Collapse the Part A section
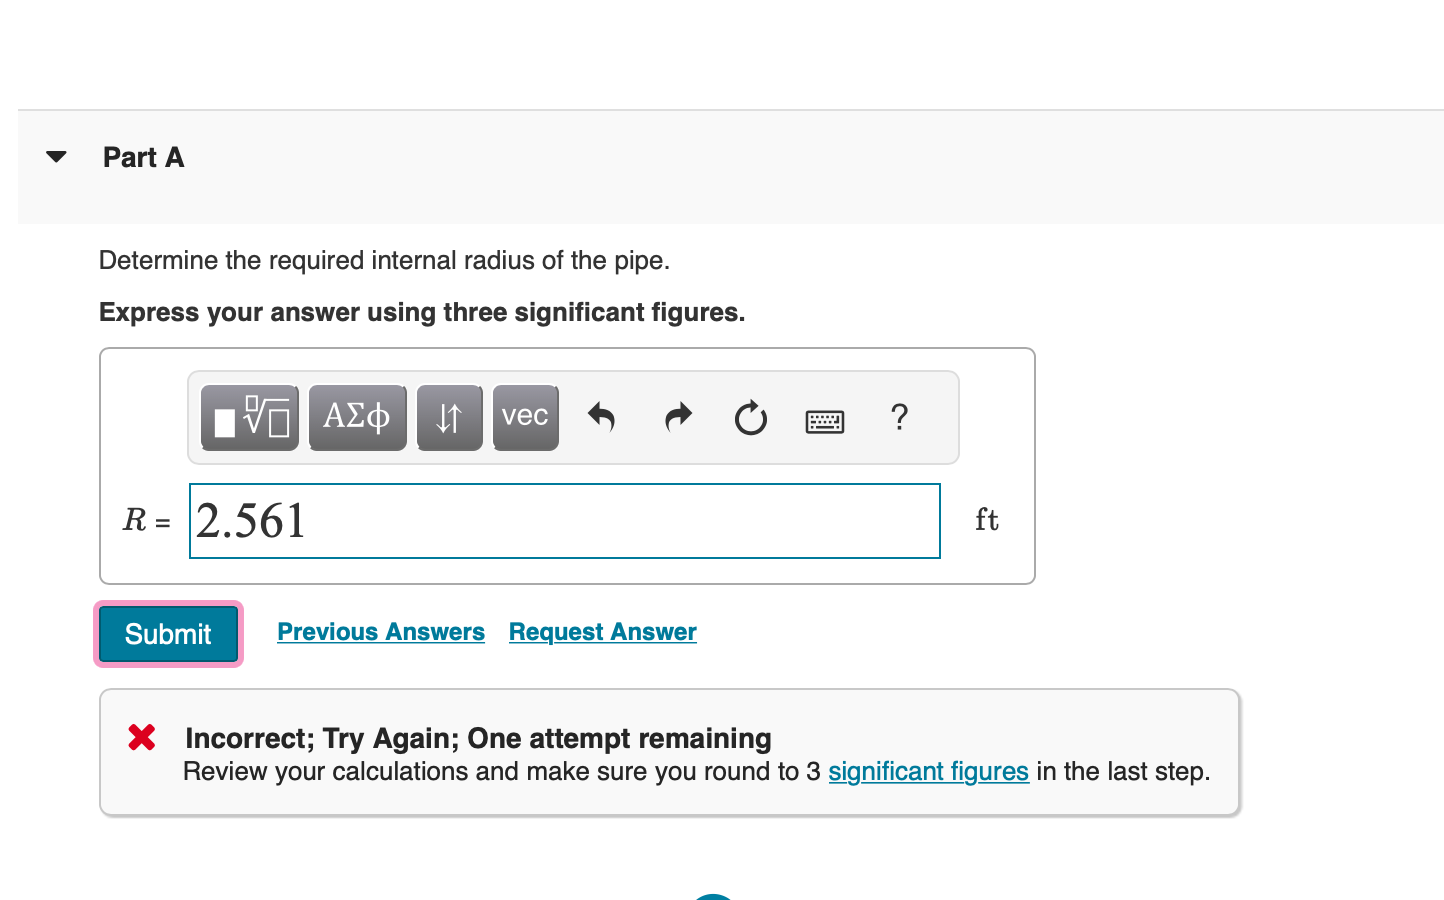The image size is (1444, 900). (x=57, y=157)
